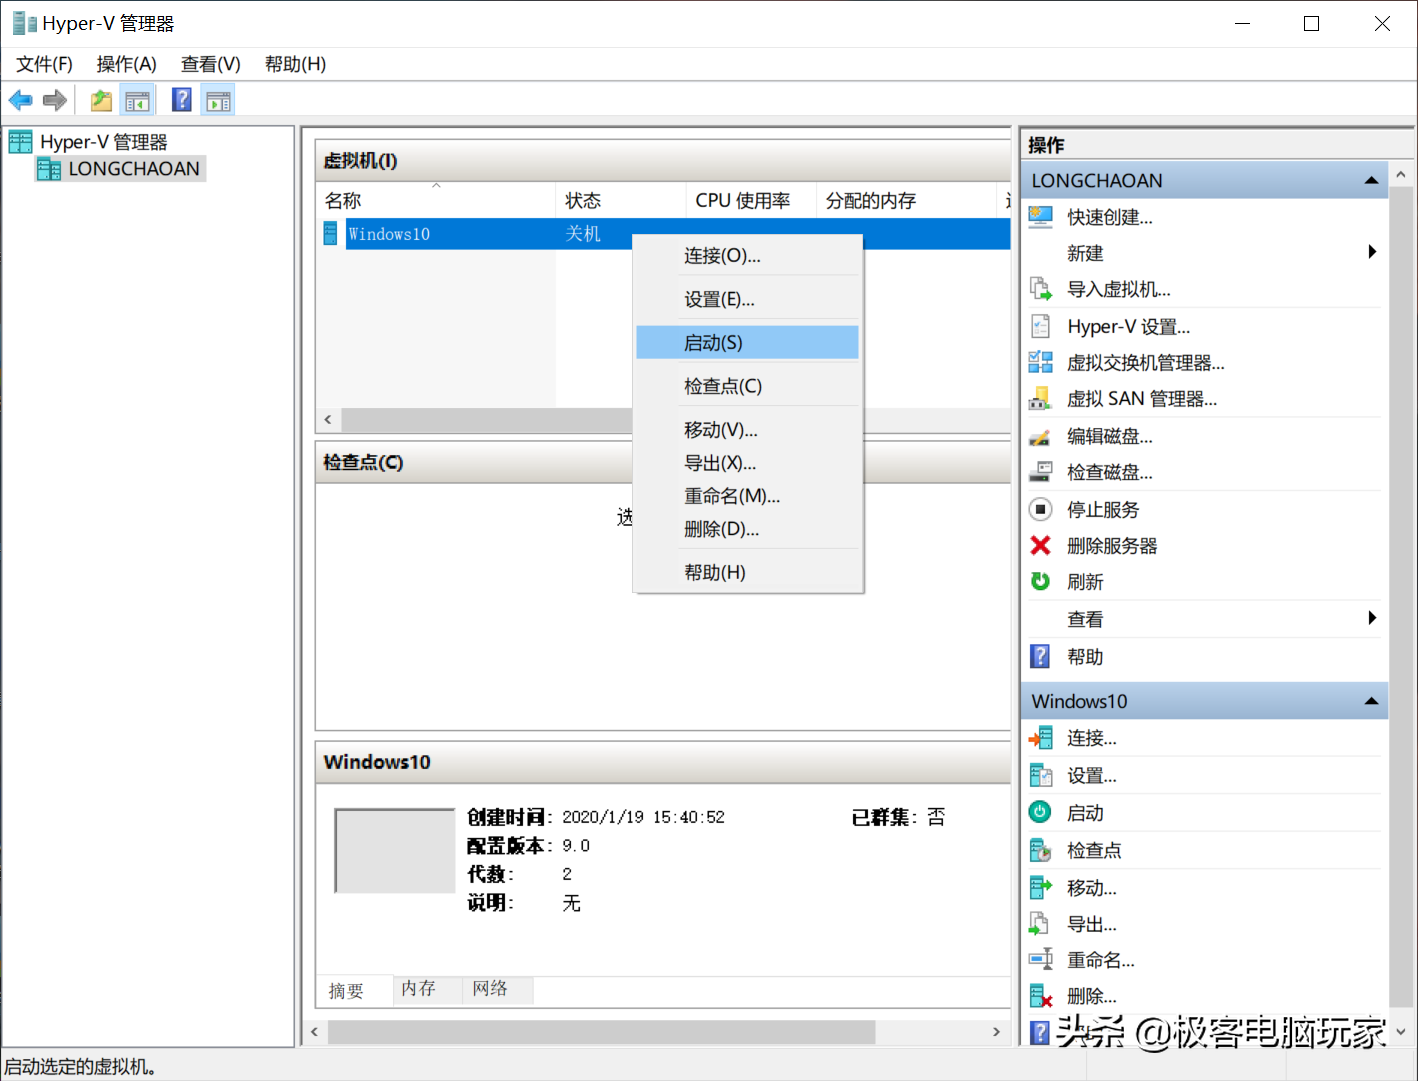Choose 设置(E)... in context menu
Image resolution: width=1418 pixels, height=1081 pixels.
pos(748,299)
